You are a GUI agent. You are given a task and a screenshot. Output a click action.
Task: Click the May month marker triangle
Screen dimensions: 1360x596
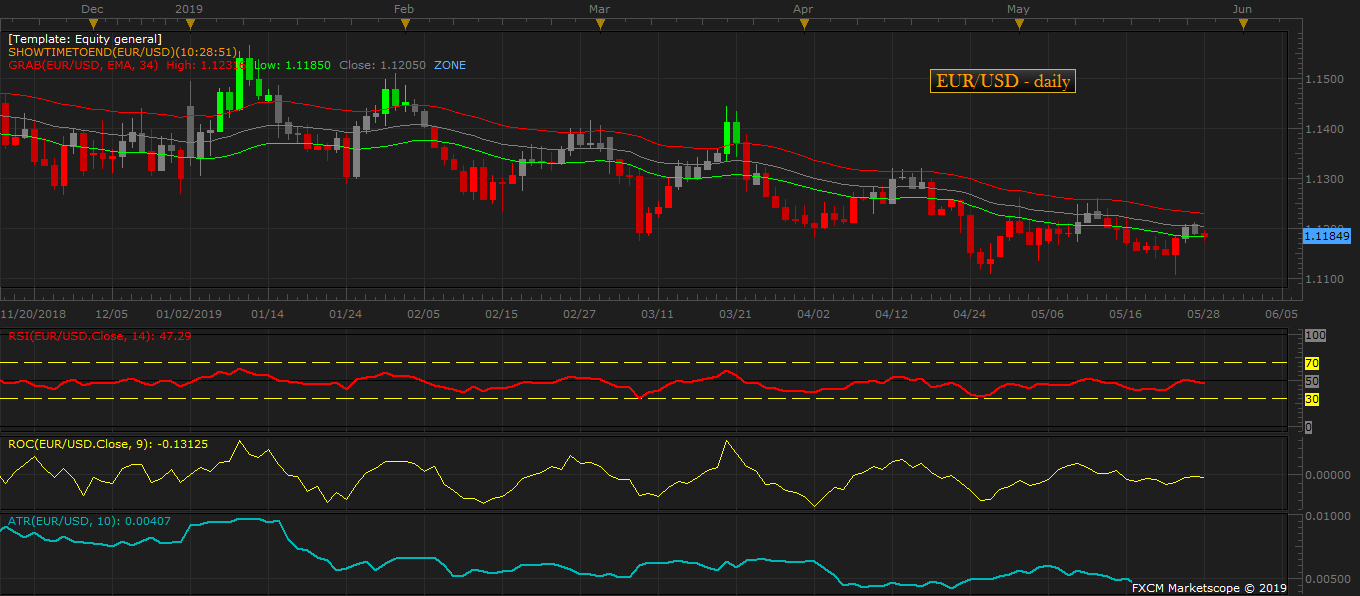pyautogui.click(x=1018, y=23)
